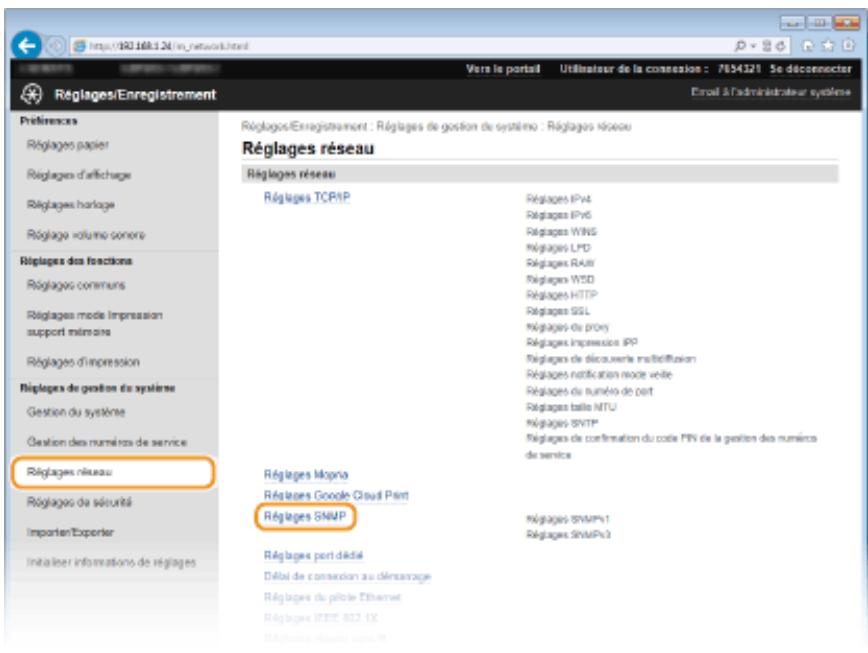
Task: Open the Réglages TCP/IP link
Action: point(307,198)
